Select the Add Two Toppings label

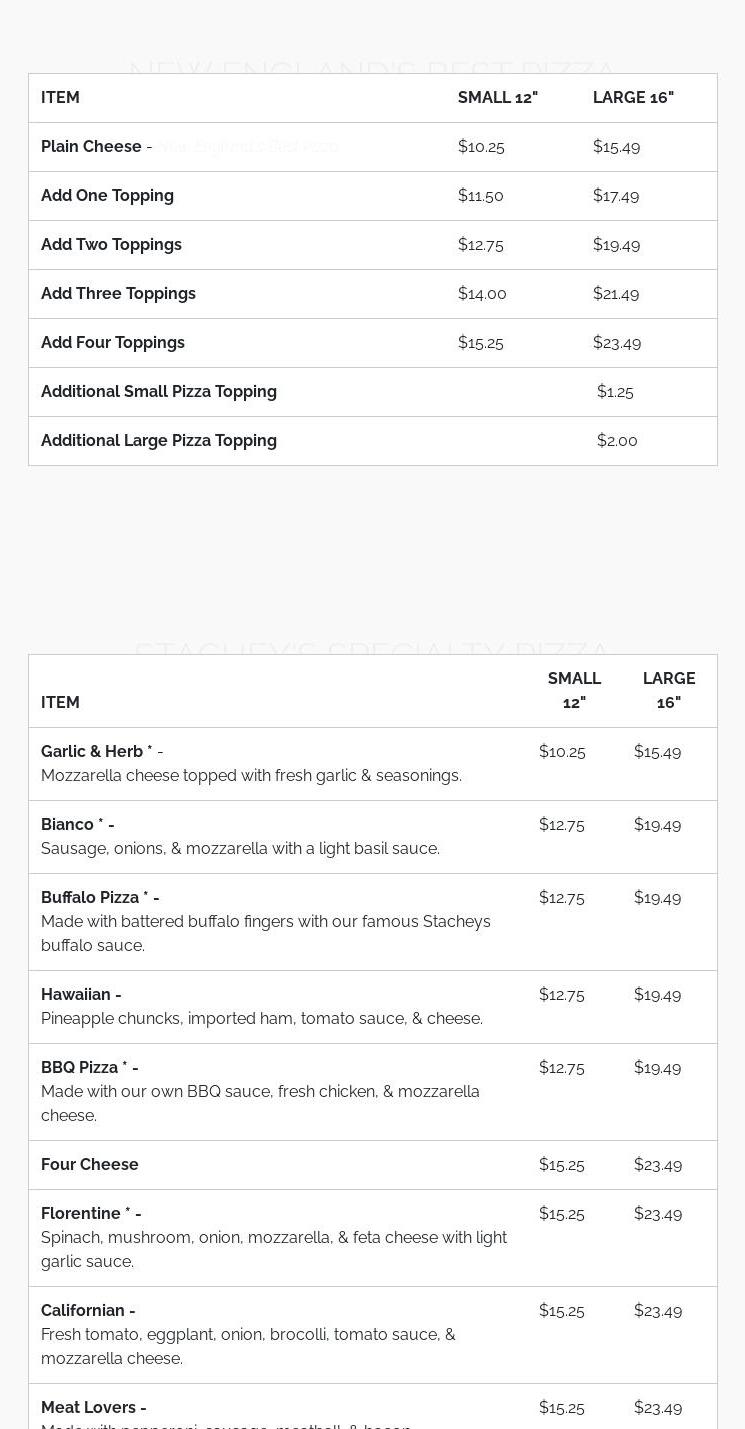click(111, 245)
